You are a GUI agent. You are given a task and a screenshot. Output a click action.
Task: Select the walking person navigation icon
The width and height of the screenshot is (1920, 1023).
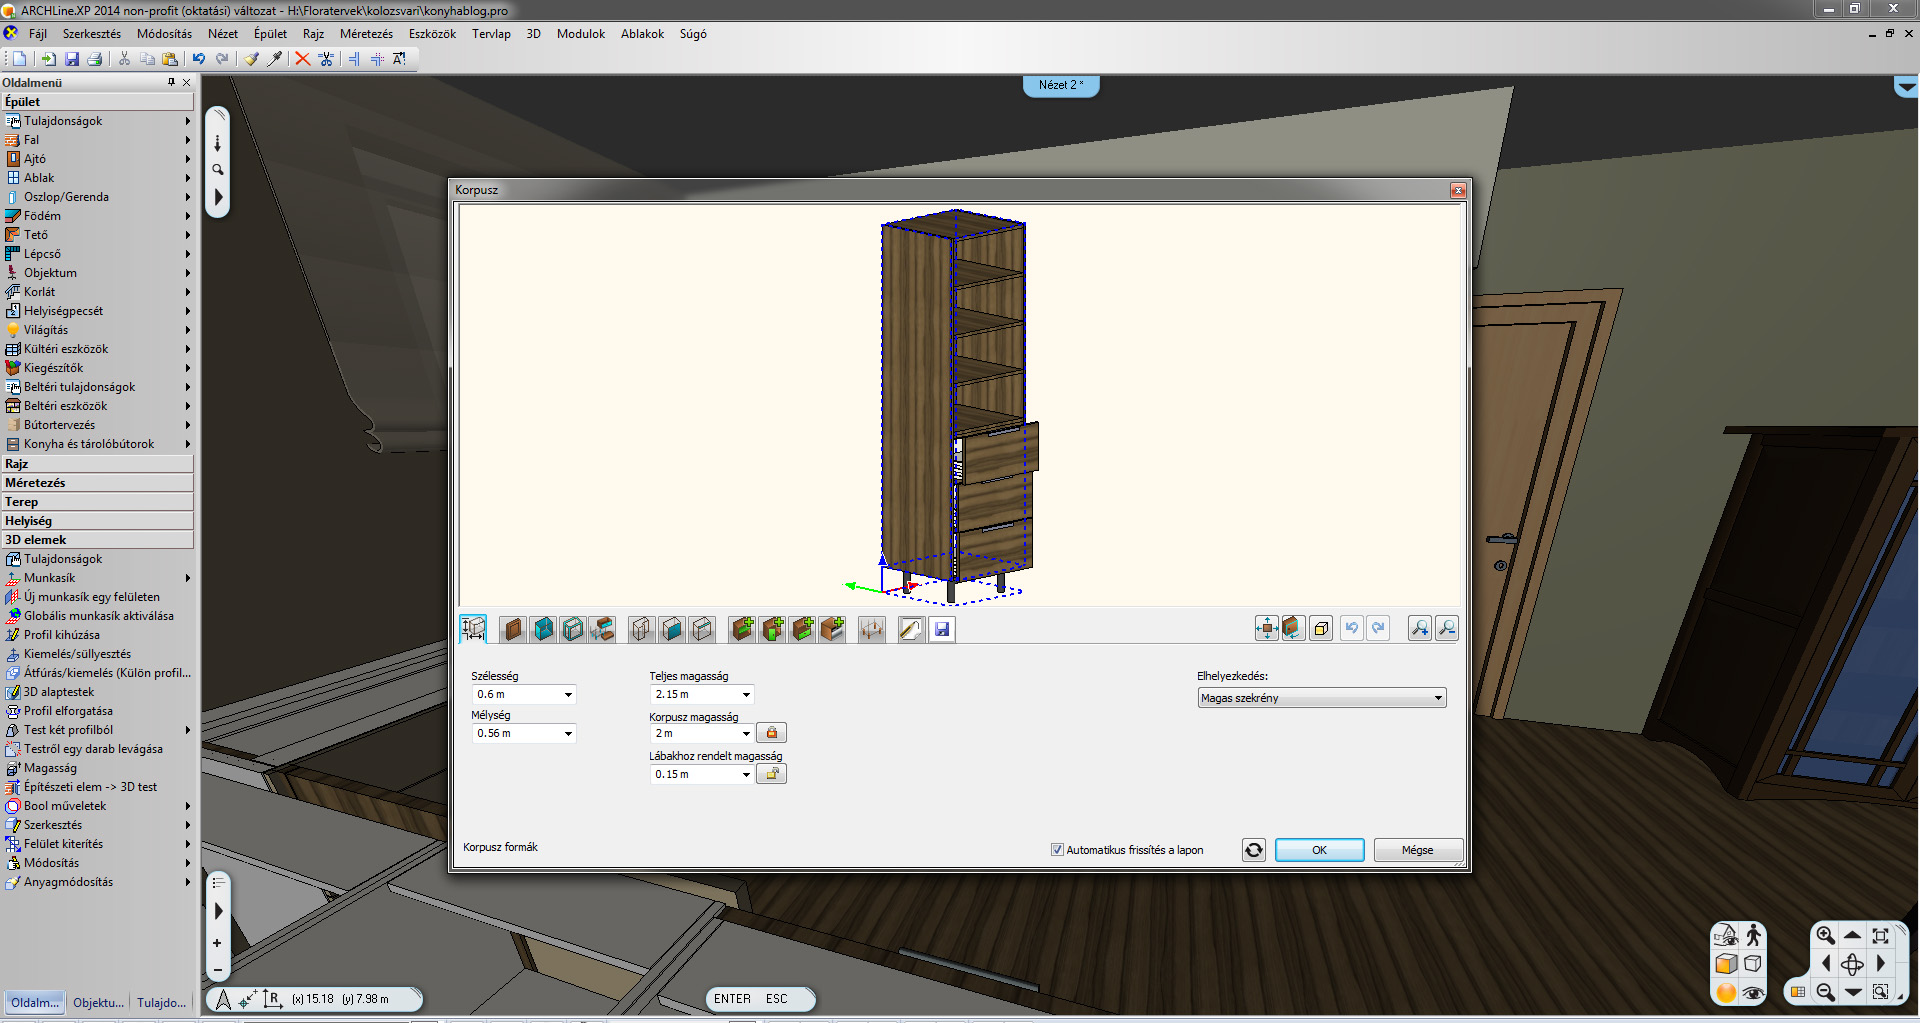pyautogui.click(x=1753, y=935)
